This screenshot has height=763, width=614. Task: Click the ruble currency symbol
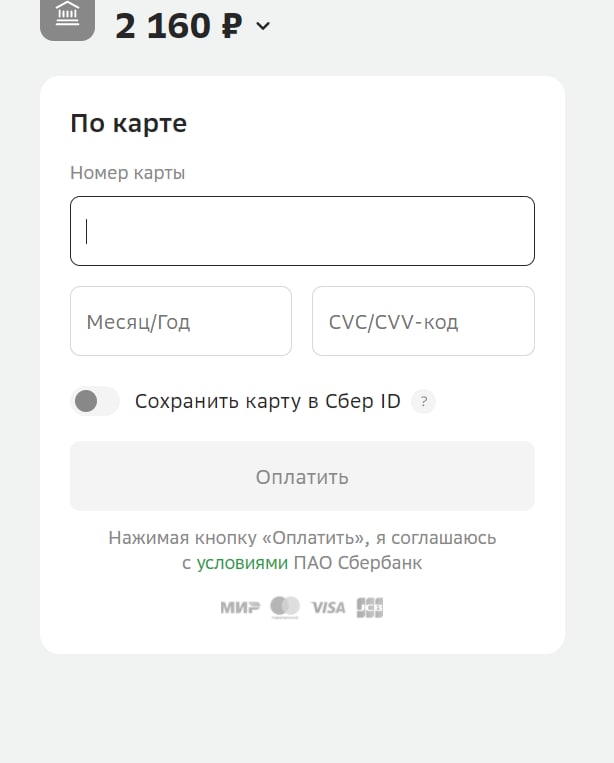pyautogui.click(x=231, y=26)
